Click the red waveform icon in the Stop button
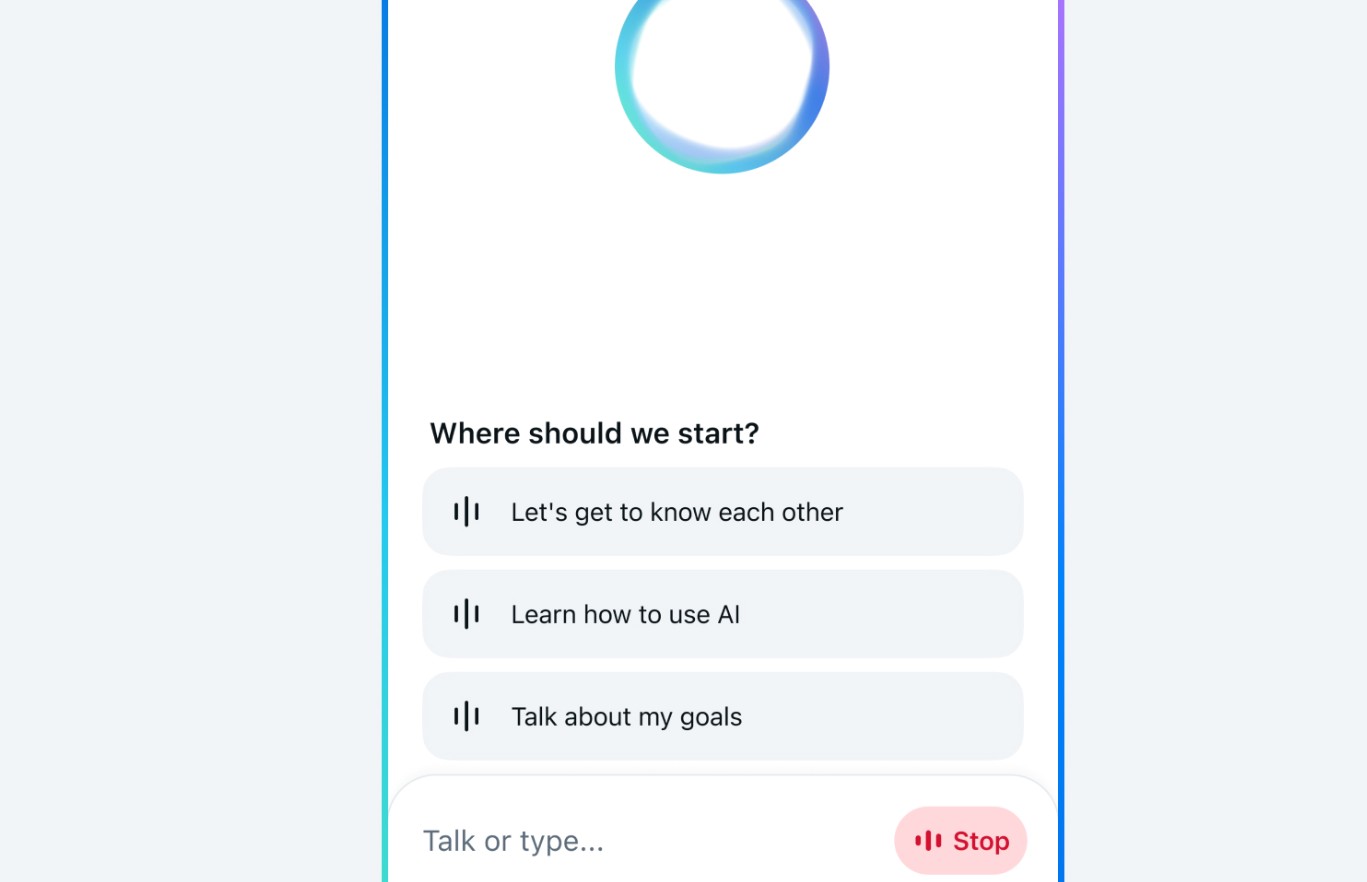The height and width of the screenshot is (882, 1367). pyautogui.click(x=928, y=841)
